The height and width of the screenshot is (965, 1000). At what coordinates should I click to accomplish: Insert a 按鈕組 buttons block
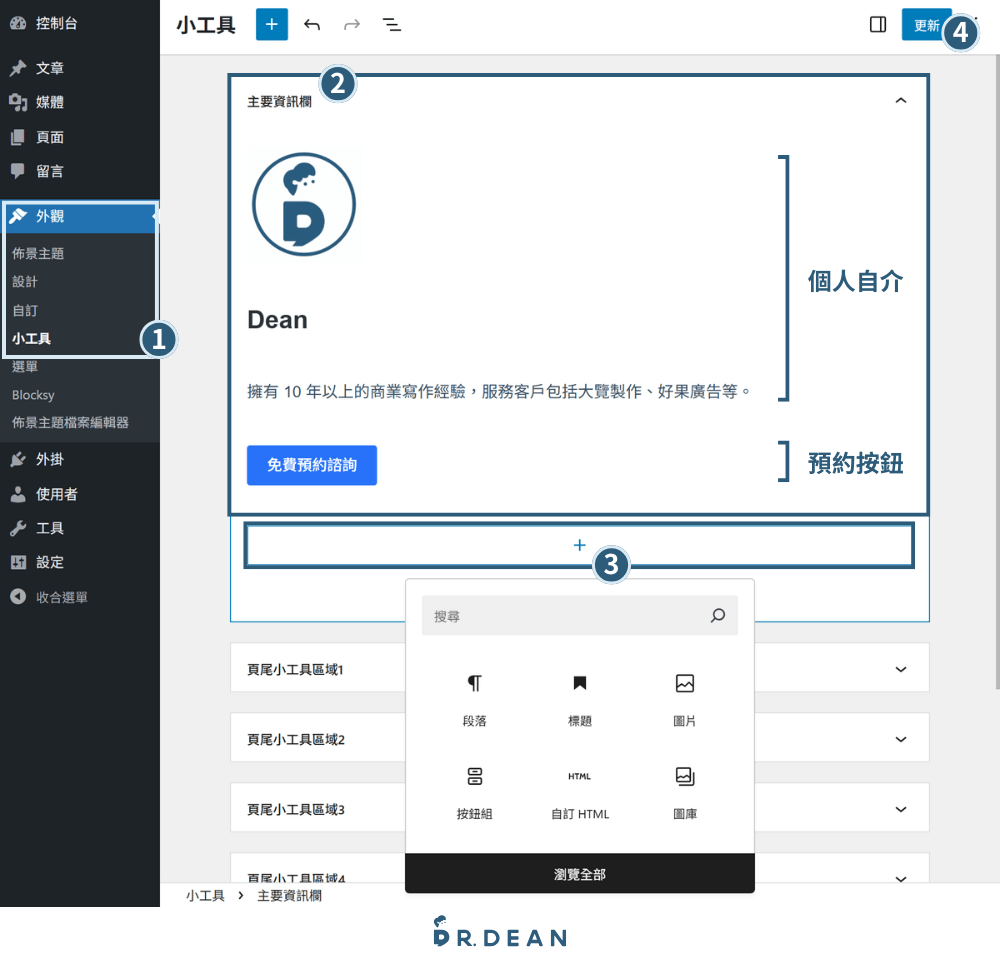(x=474, y=792)
